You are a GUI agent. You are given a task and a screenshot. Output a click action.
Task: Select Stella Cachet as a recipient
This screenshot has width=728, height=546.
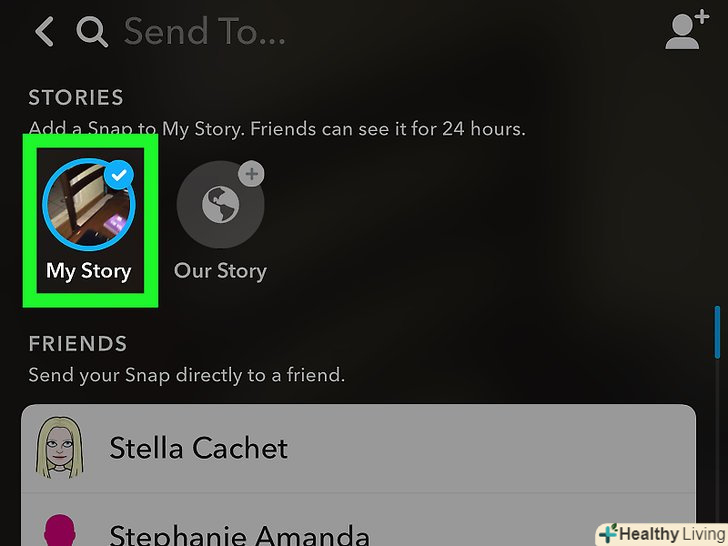tap(358, 448)
